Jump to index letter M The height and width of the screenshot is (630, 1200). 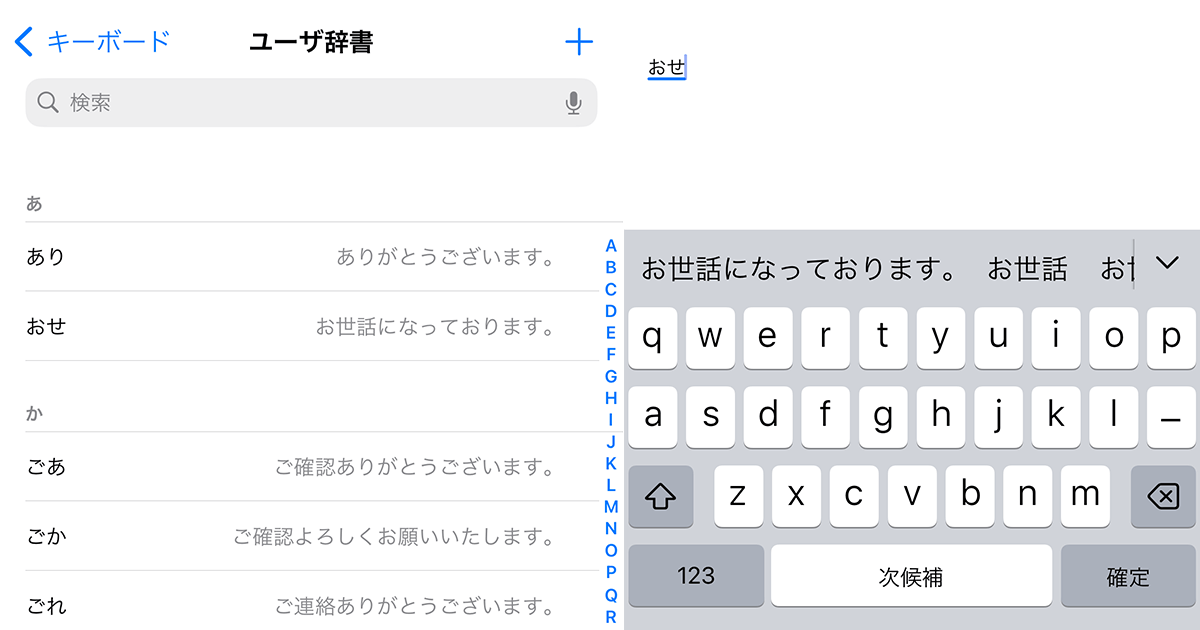tap(611, 507)
